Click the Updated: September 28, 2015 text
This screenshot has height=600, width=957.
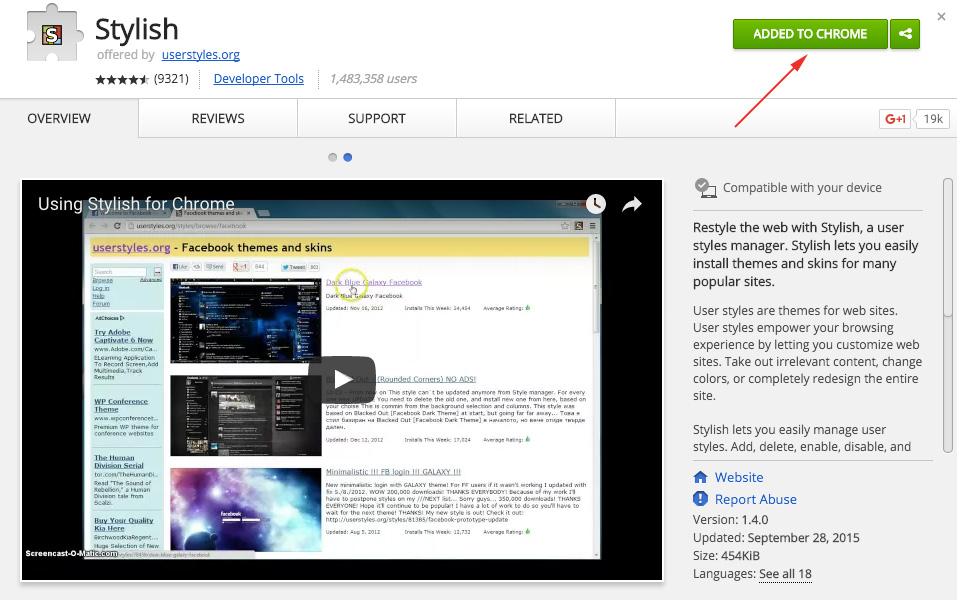[776, 538]
